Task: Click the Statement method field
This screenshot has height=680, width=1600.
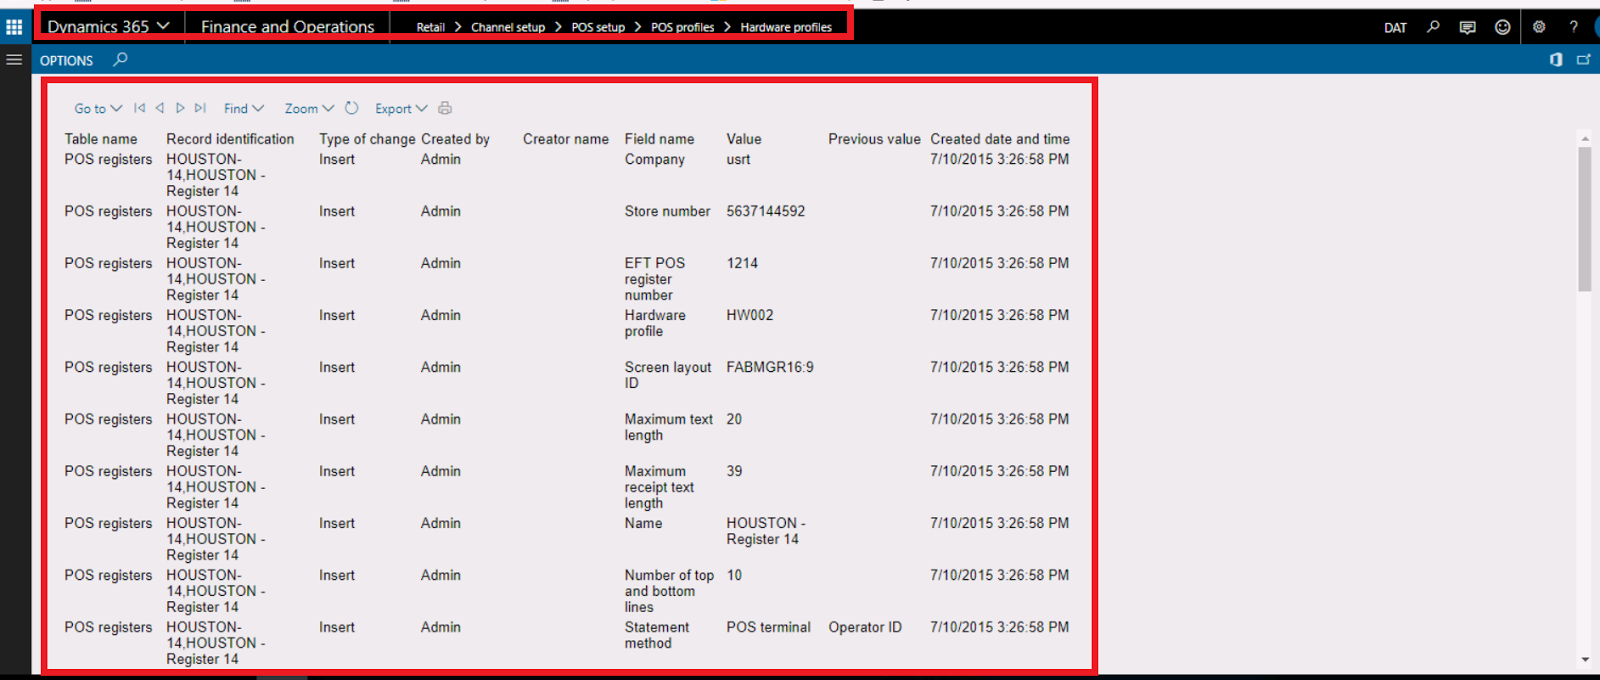Action: [x=657, y=635]
